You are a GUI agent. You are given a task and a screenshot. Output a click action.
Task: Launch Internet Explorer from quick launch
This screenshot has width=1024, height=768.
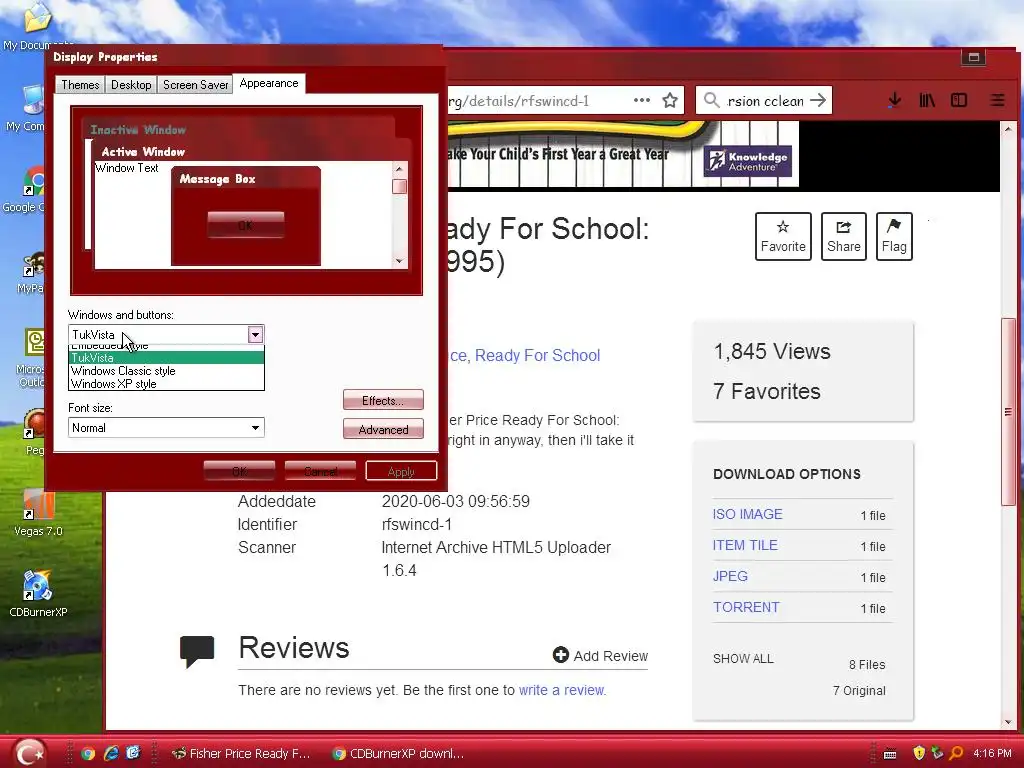pos(111,753)
